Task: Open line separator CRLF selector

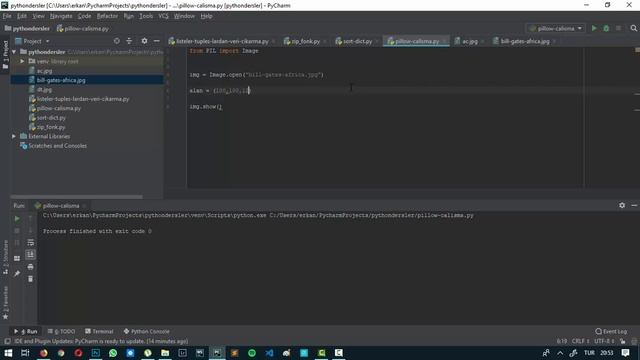Action: 580,341
